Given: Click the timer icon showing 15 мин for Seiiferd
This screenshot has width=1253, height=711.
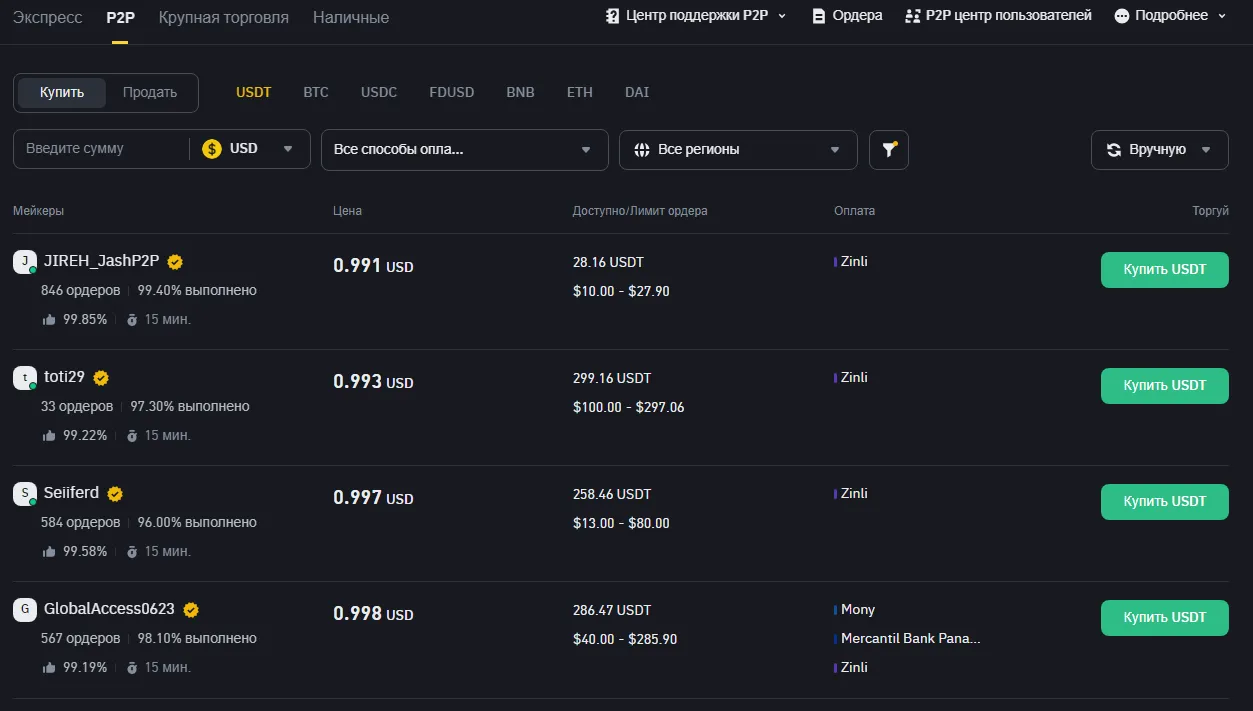Looking at the screenshot, I should [133, 551].
